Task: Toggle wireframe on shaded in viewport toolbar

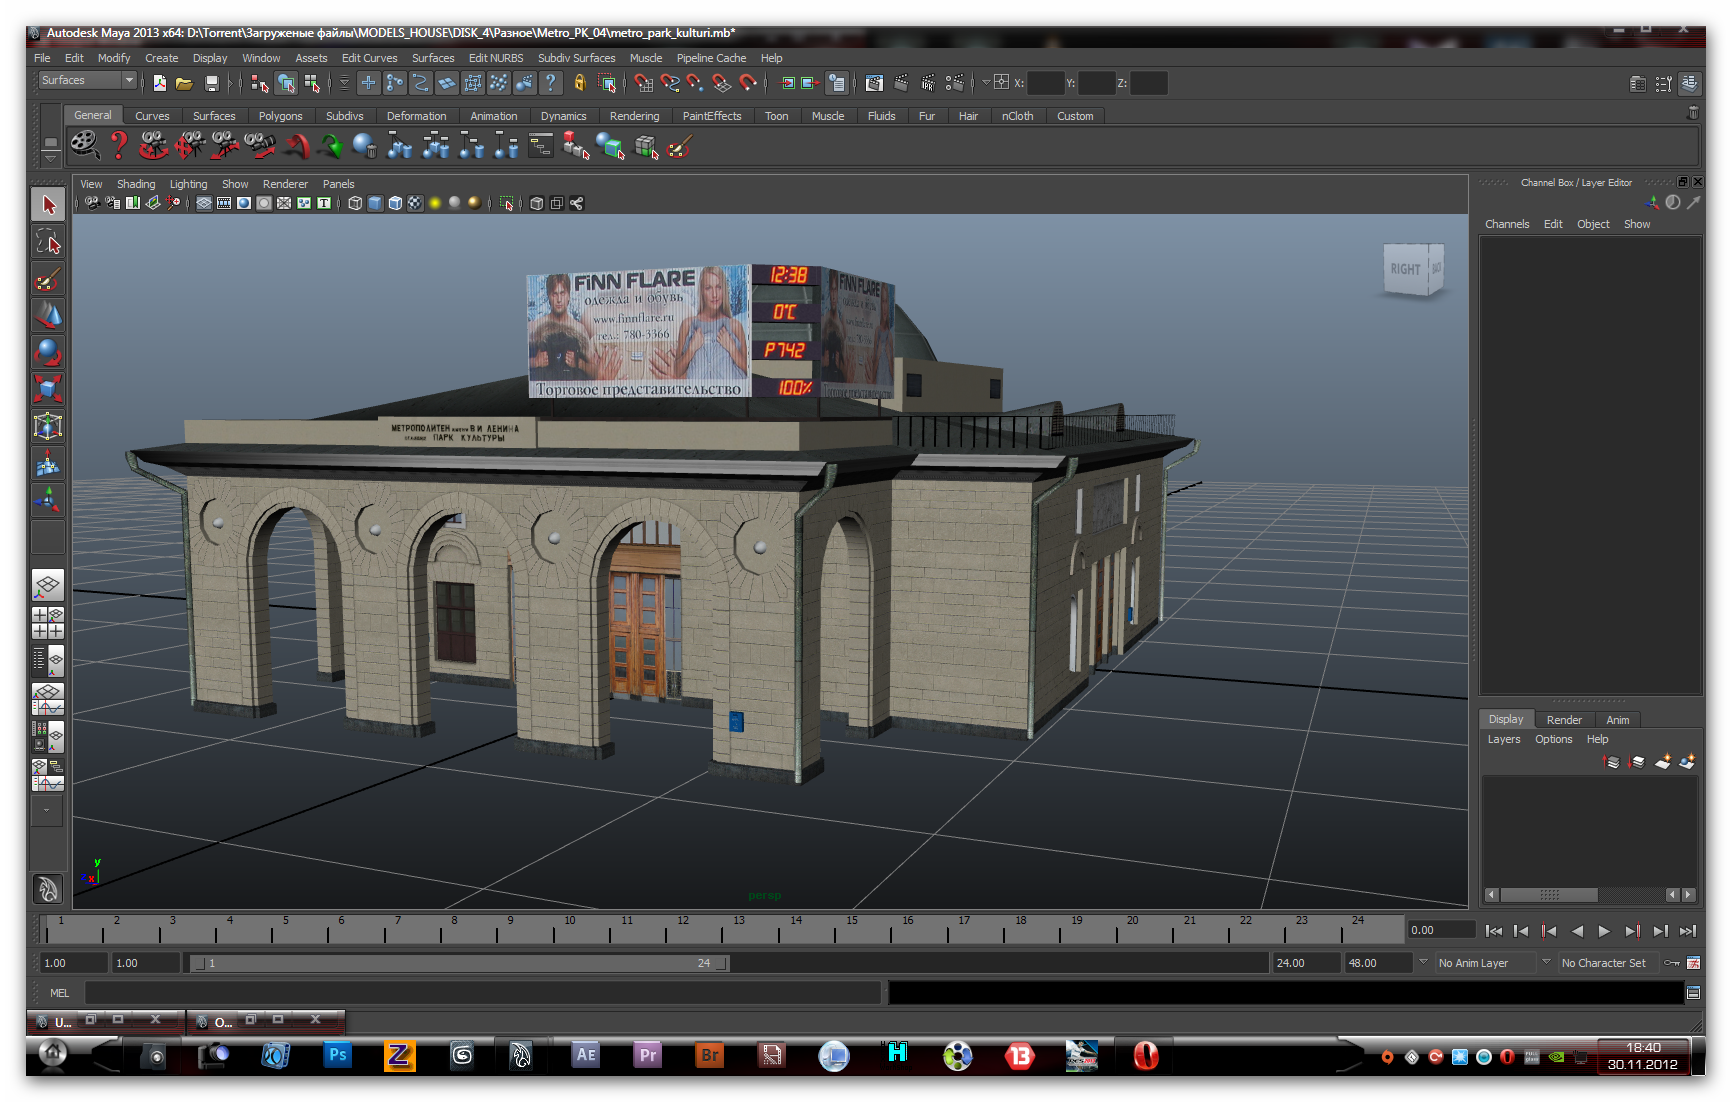Action: (395, 204)
